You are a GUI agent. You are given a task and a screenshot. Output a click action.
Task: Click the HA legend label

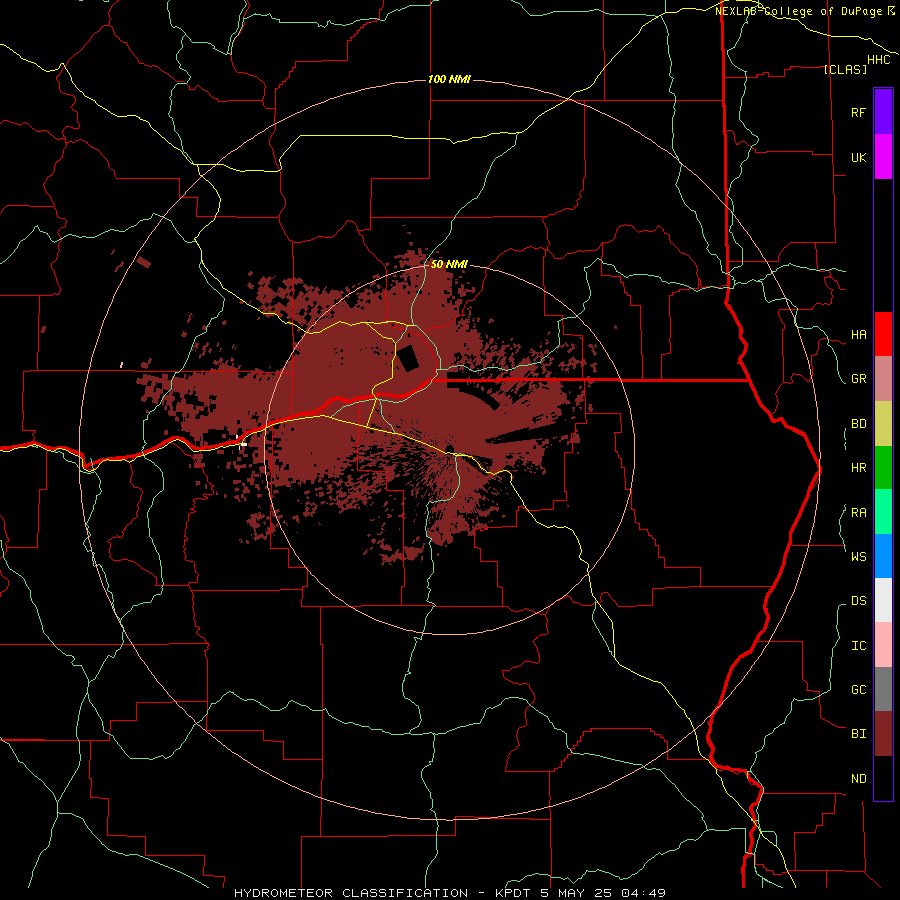[858, 335]
